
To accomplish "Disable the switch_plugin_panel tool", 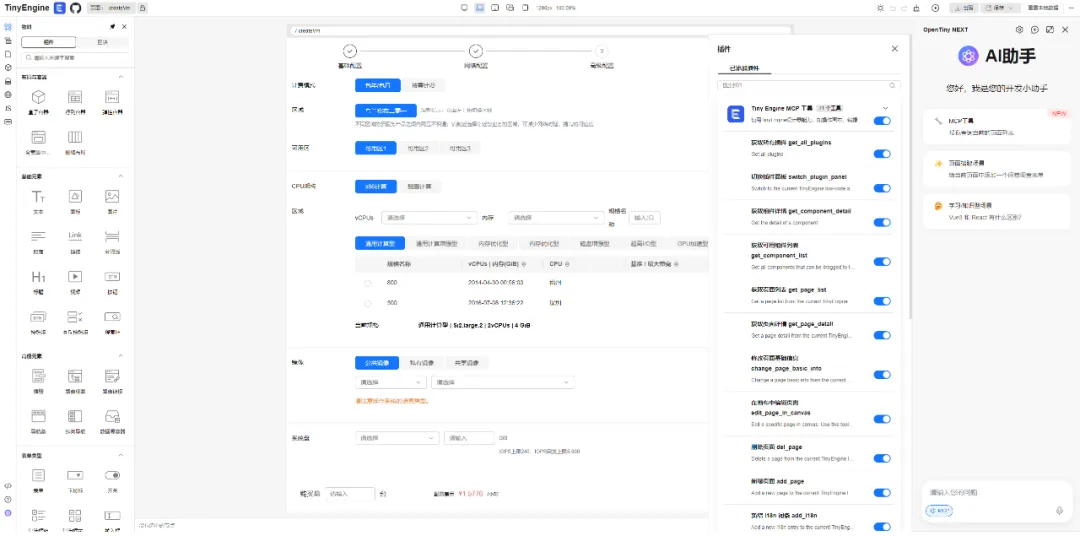I will [x=882, y=188].
